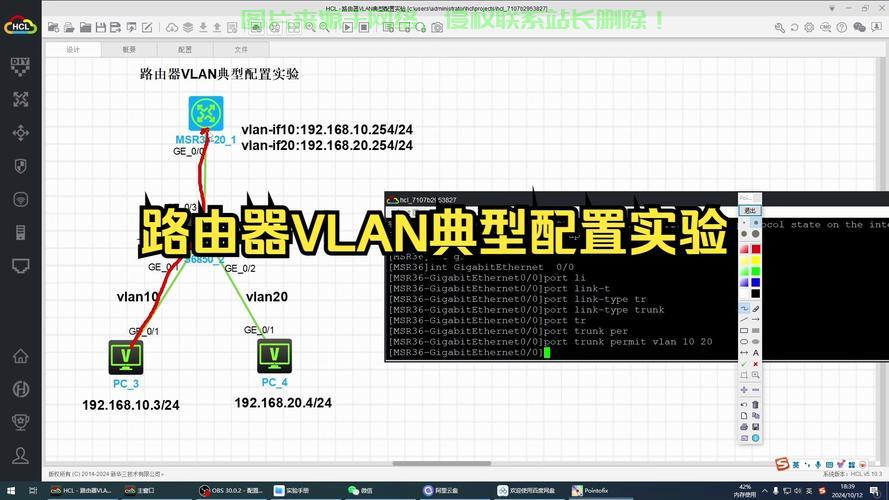Click the save project toolbar icon
Image resolution: width=889 pixels, height=500 pixels.
[x=100, y=27]
